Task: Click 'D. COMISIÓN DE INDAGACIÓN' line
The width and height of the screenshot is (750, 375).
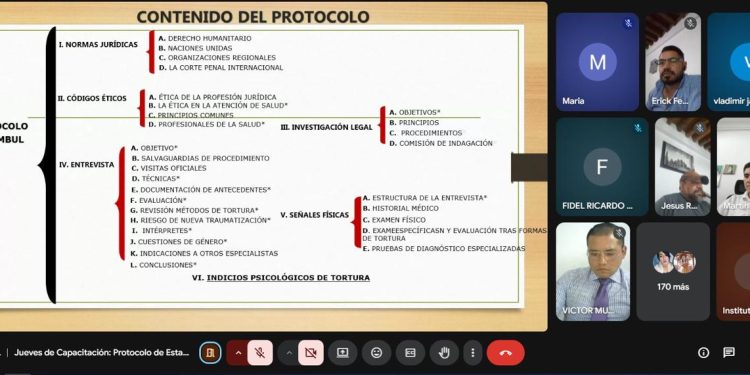Action: tap(441, 143)
